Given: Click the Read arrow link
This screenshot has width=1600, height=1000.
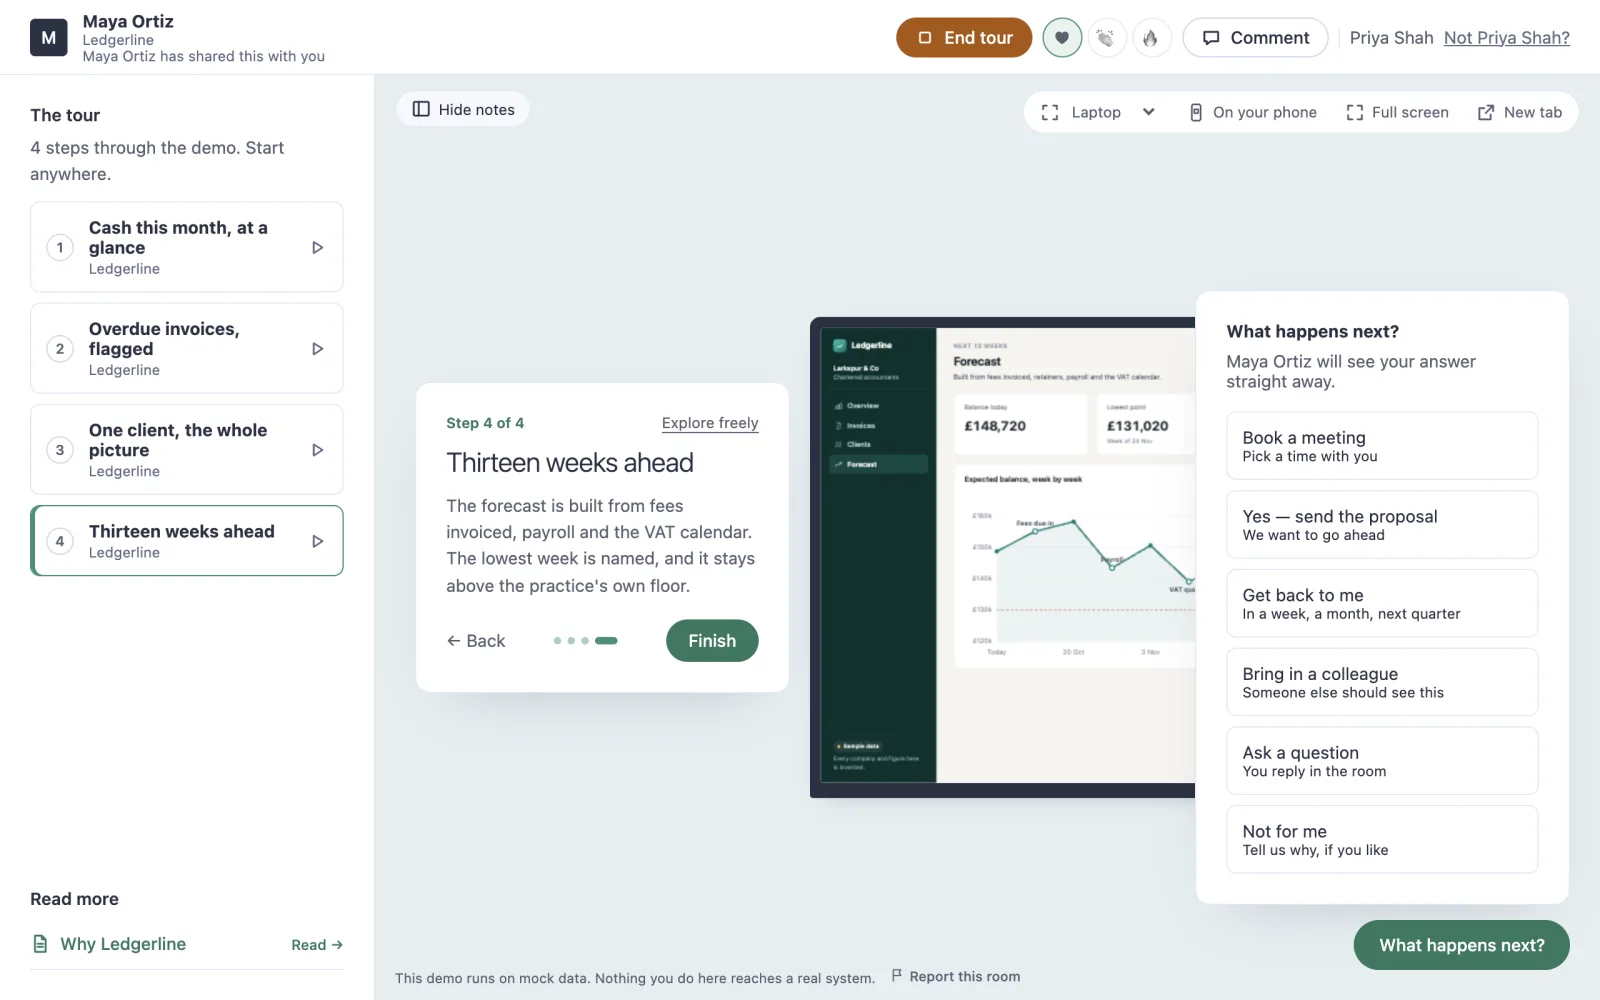Looking at the screenshot, I should (x=317, y=945).
